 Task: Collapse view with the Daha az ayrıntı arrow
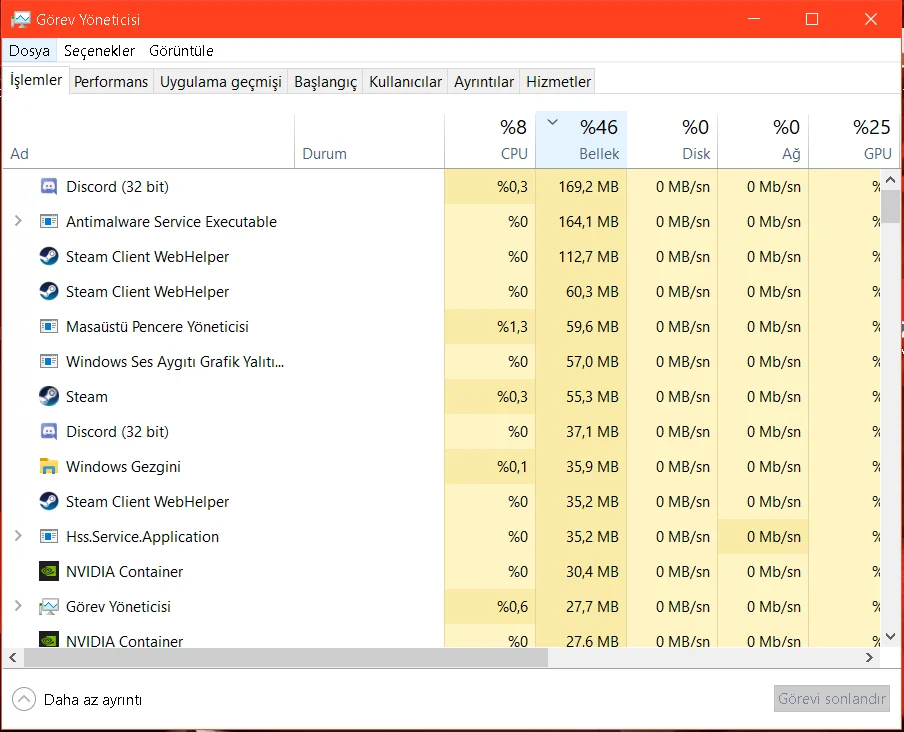point(24,699)
